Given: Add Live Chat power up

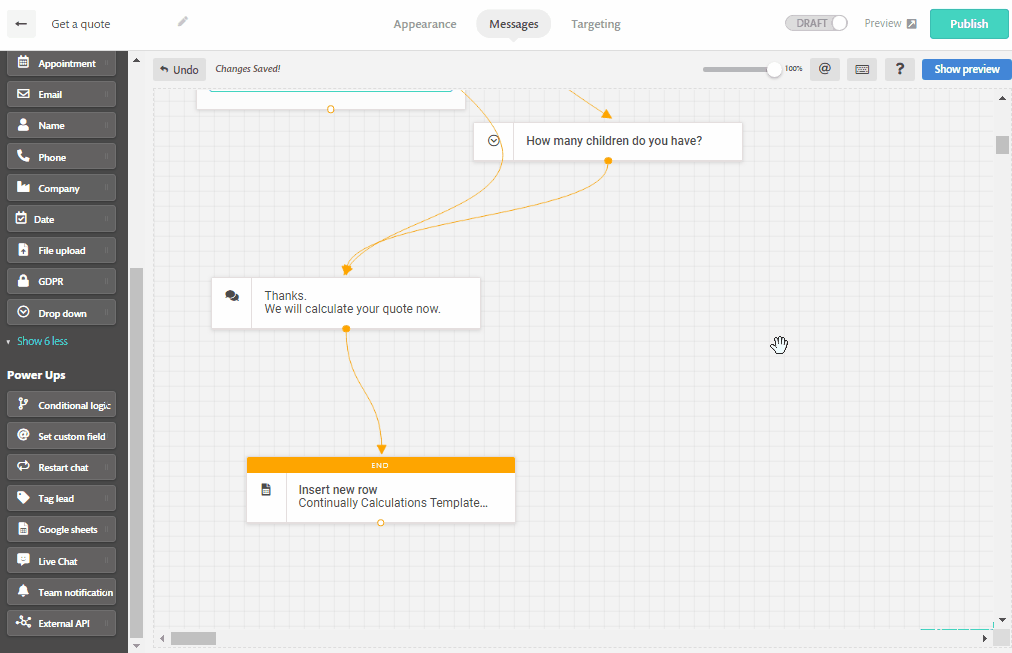Looking at the screenshot, I should click(61, 561).
